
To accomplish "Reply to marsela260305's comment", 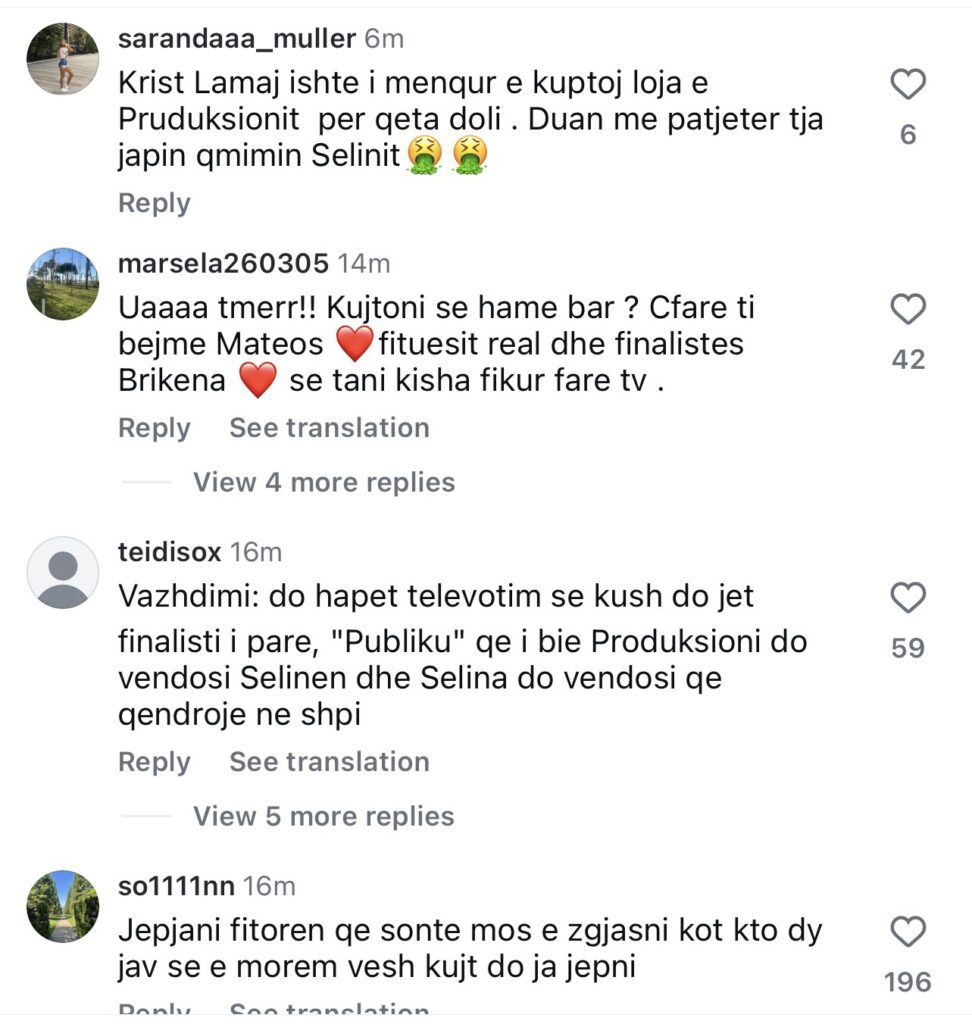I will coord(154,428).
